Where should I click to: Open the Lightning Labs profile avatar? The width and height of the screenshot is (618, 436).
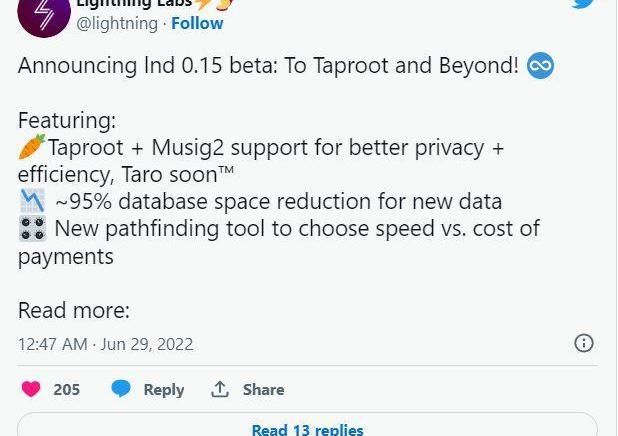pyautogui.click(x=44, y=14)
